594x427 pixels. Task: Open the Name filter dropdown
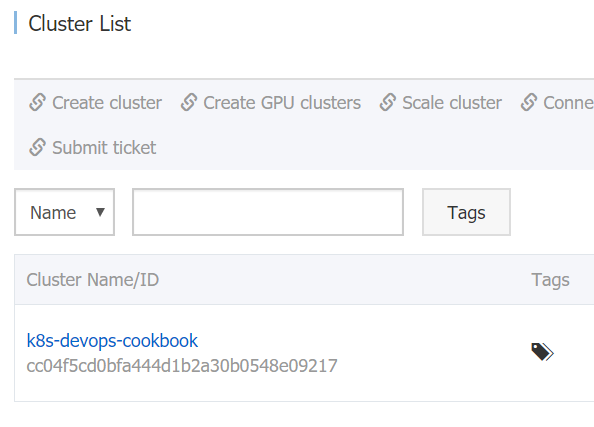[64, 212]
